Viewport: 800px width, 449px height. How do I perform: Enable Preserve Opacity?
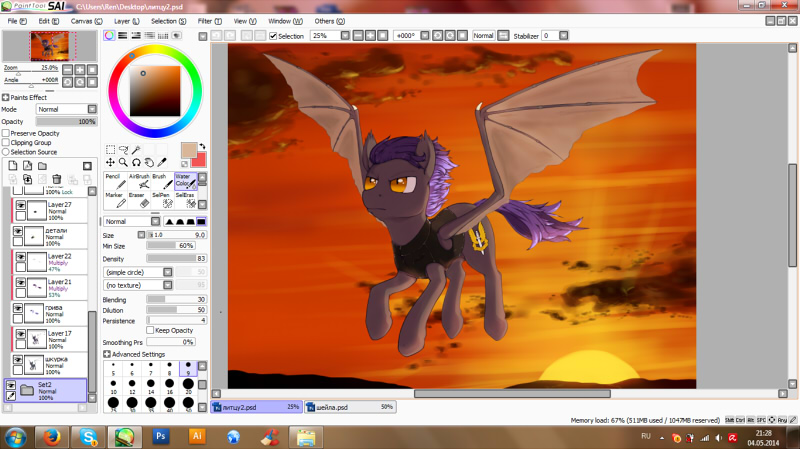[x=6, y=133]
